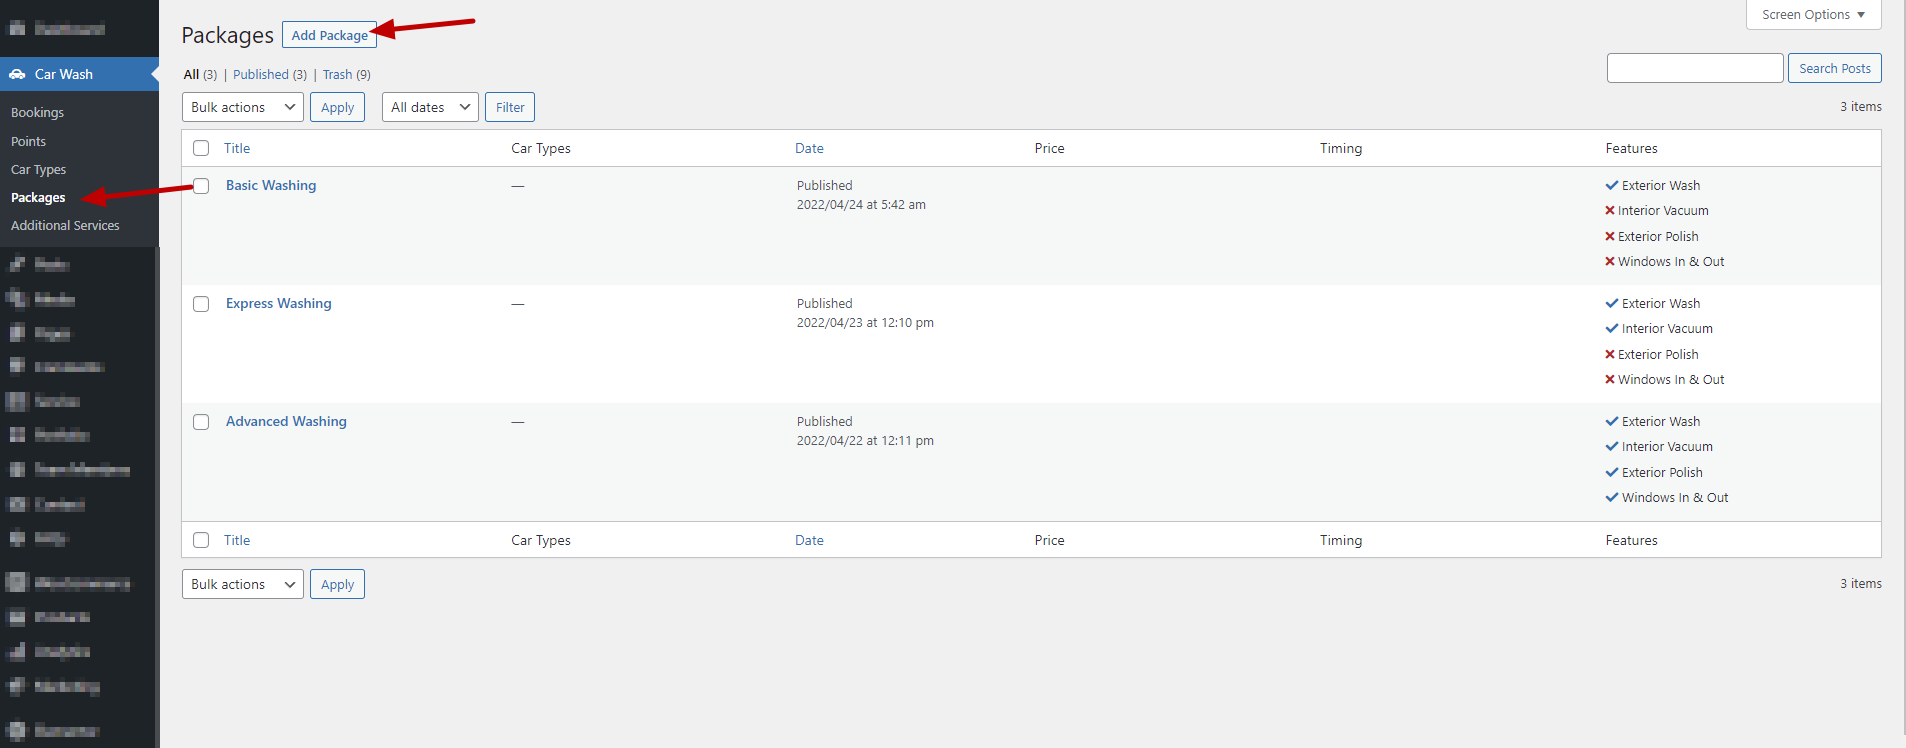Click red X beside Basic Washing's Windows In & Out

pos(1610,262)
